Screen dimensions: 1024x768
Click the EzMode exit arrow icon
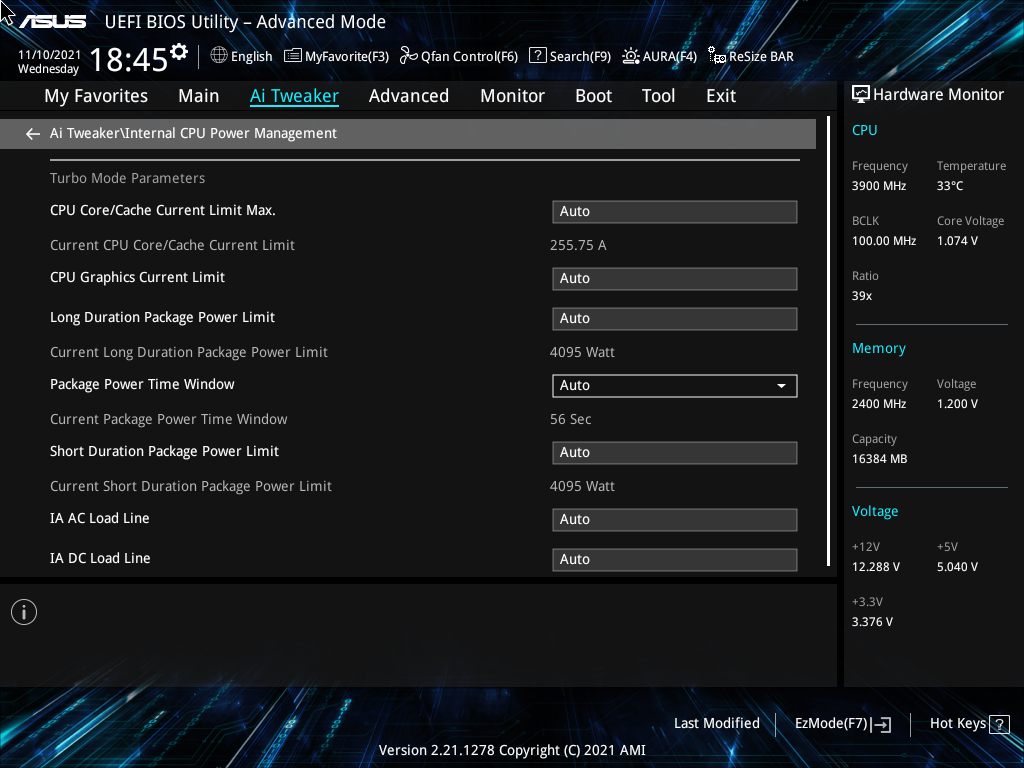click(x=881, y=724)
